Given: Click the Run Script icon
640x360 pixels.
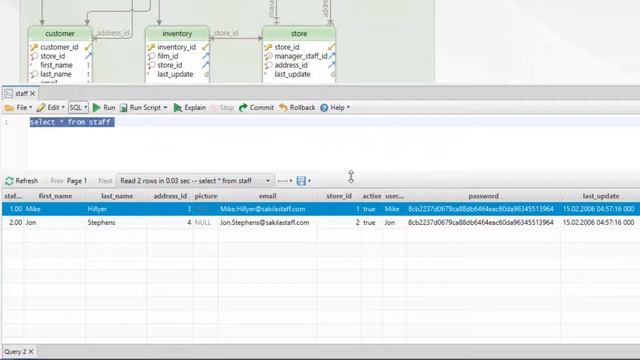Looking at the screenshot, I should point(124,108).
